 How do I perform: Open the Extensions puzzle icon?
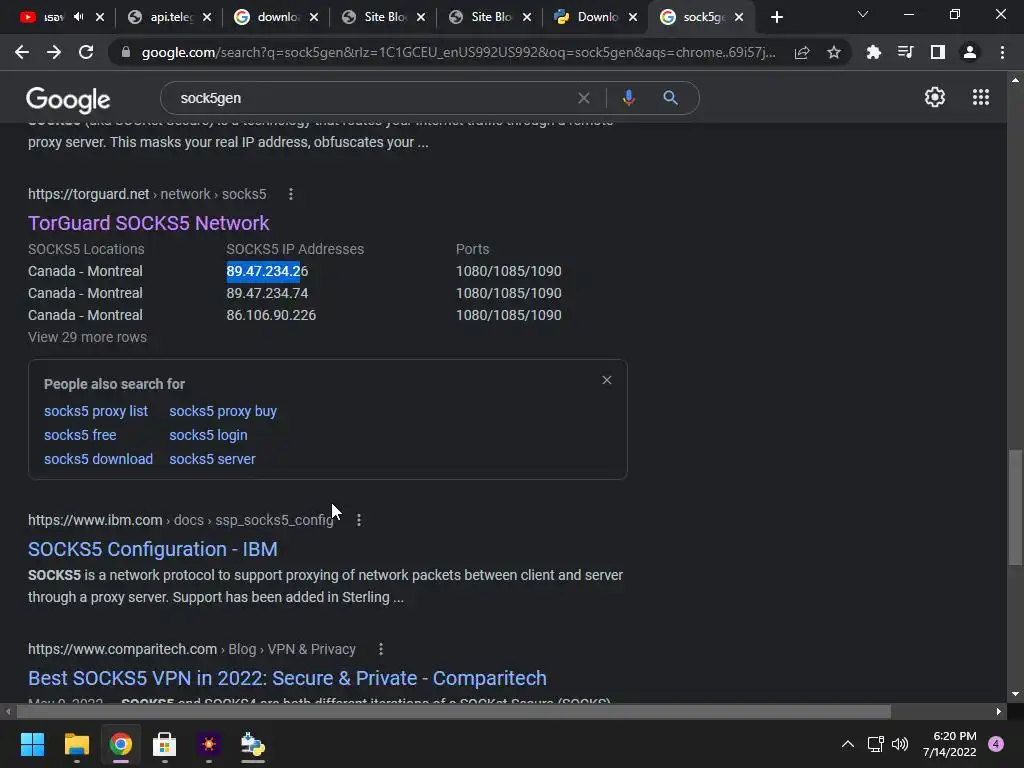pos(873,52)
